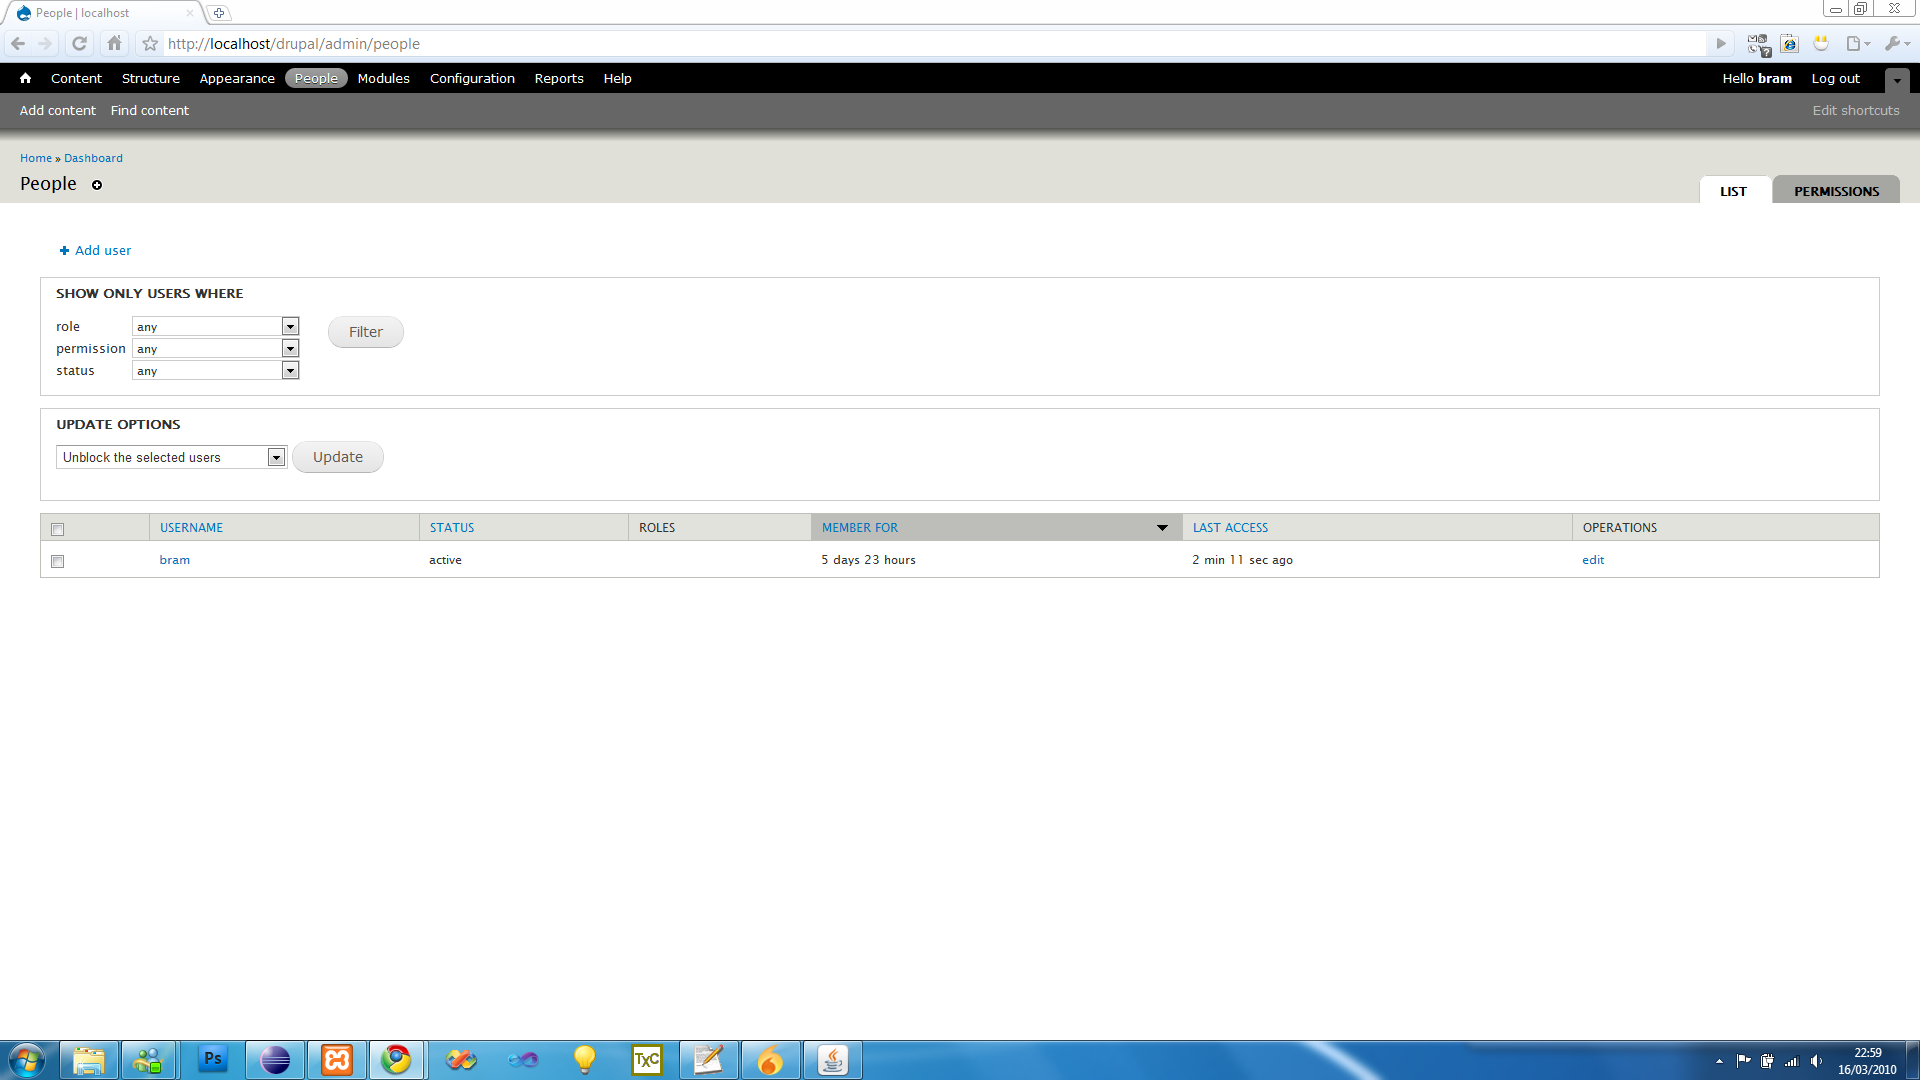Sort table by Member For column header
The height and width of the screenshot is (1080, 1920).
(860, 528)
